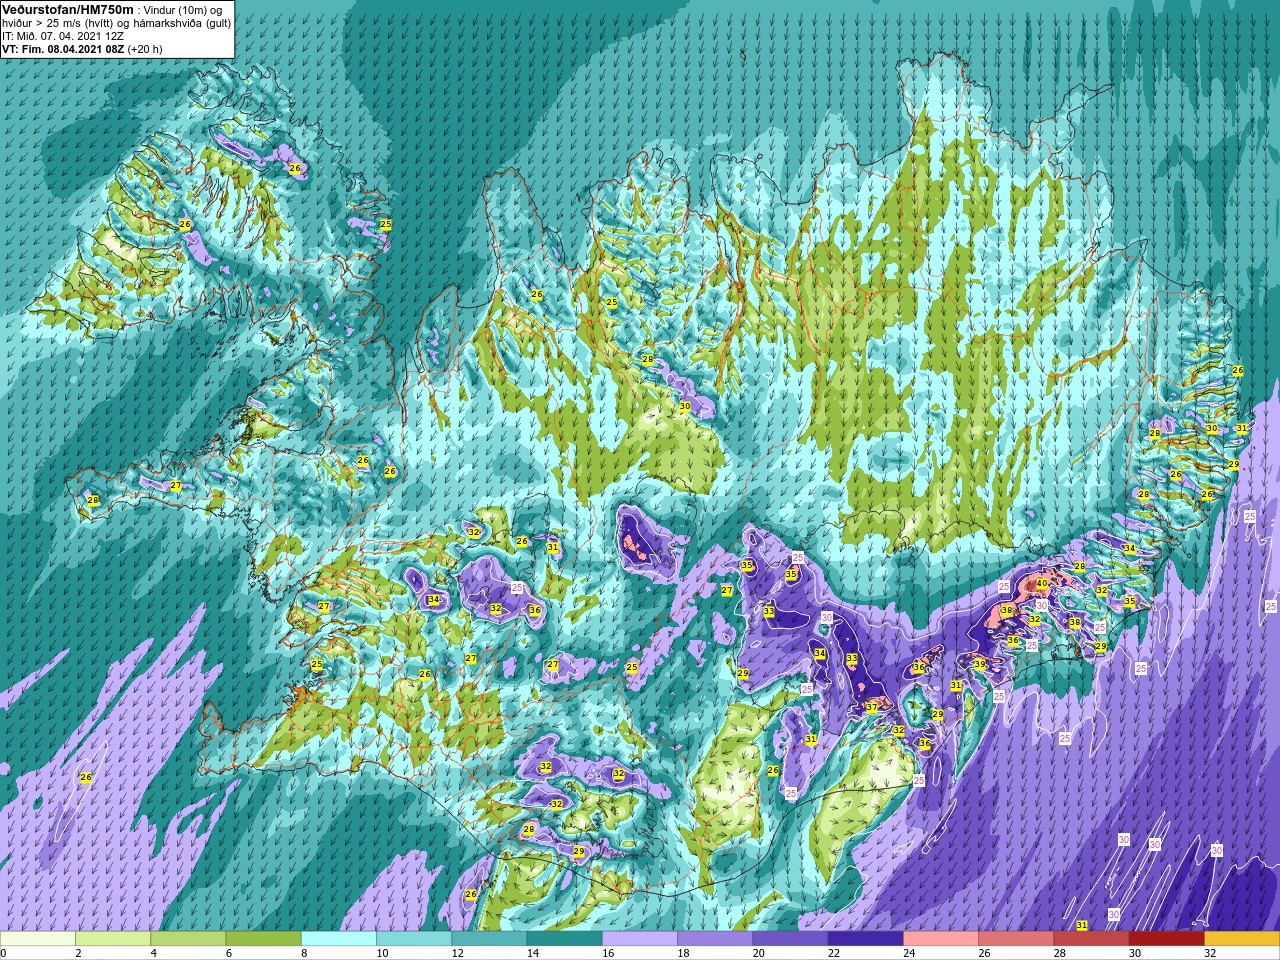Select the 20–22 m/s legend color swatch
1280x960 pixels.
point(791,939)
